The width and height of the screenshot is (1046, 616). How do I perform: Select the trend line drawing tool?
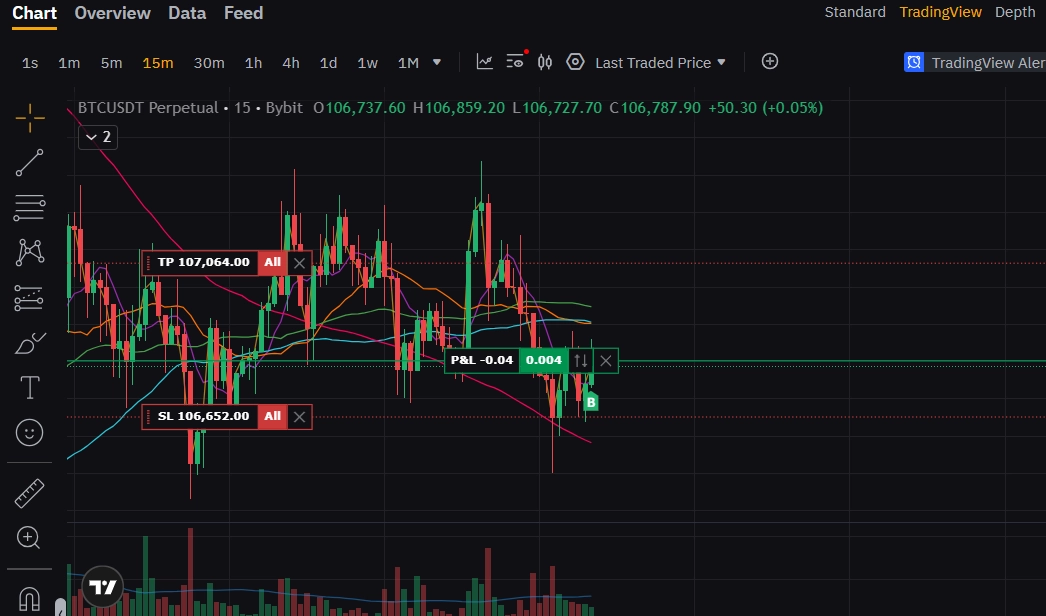point(29,163)
